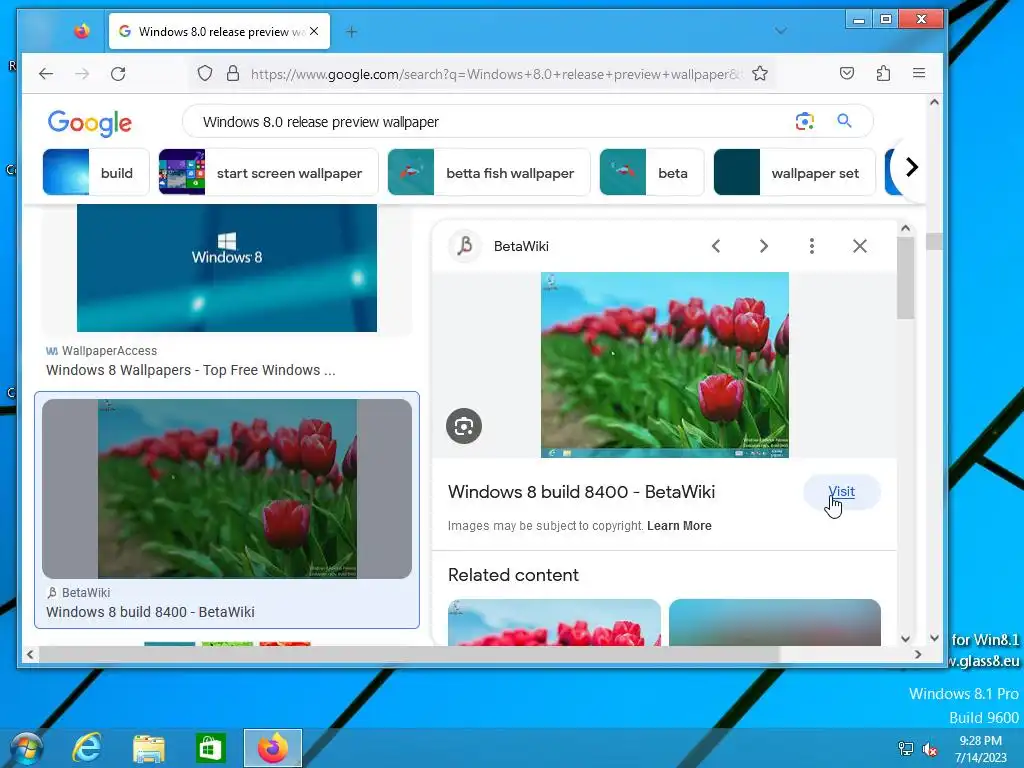Open the first related content tulip thumbnail
This screenshot has height=768, width=1024.
554,622
